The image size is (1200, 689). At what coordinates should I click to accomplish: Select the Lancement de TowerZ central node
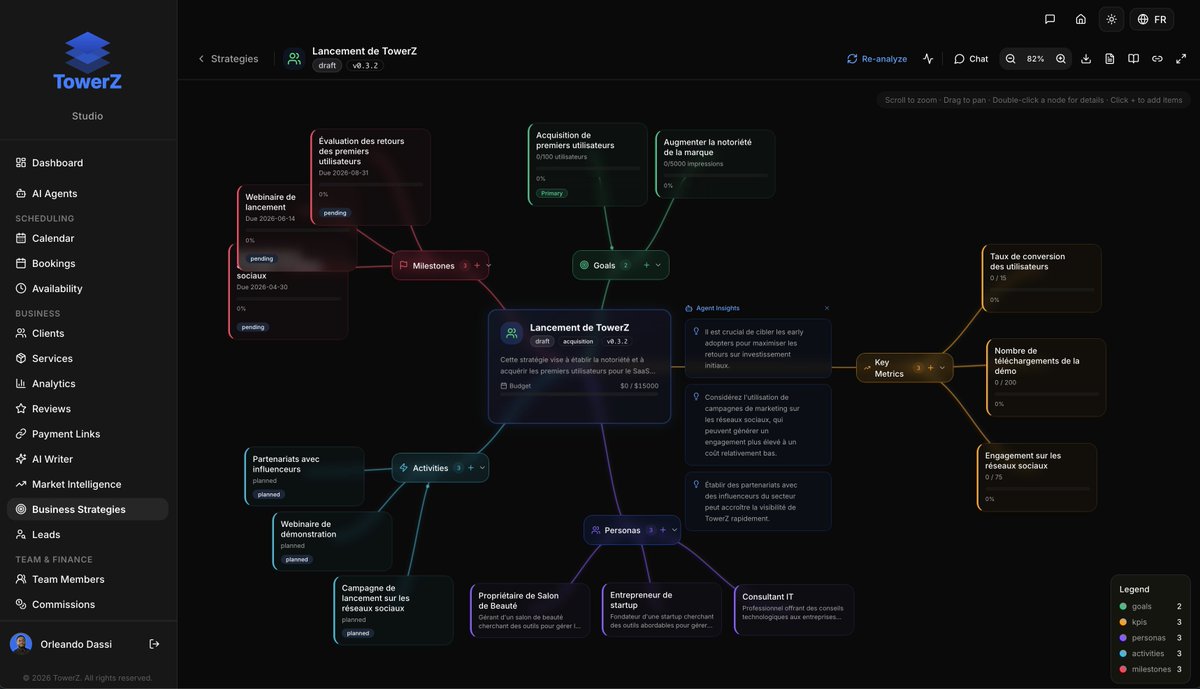(579, 366)
